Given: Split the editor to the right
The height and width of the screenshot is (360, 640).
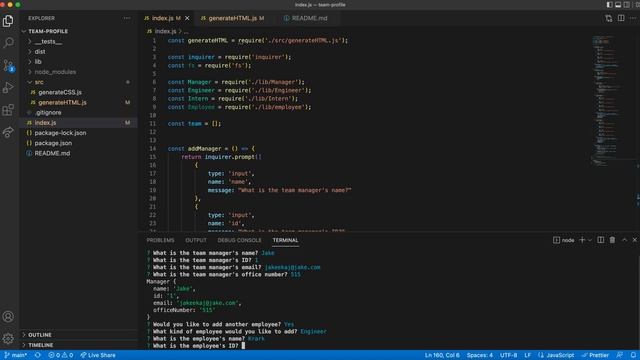Looking at the screenshot, I should (x=621, y=18).
